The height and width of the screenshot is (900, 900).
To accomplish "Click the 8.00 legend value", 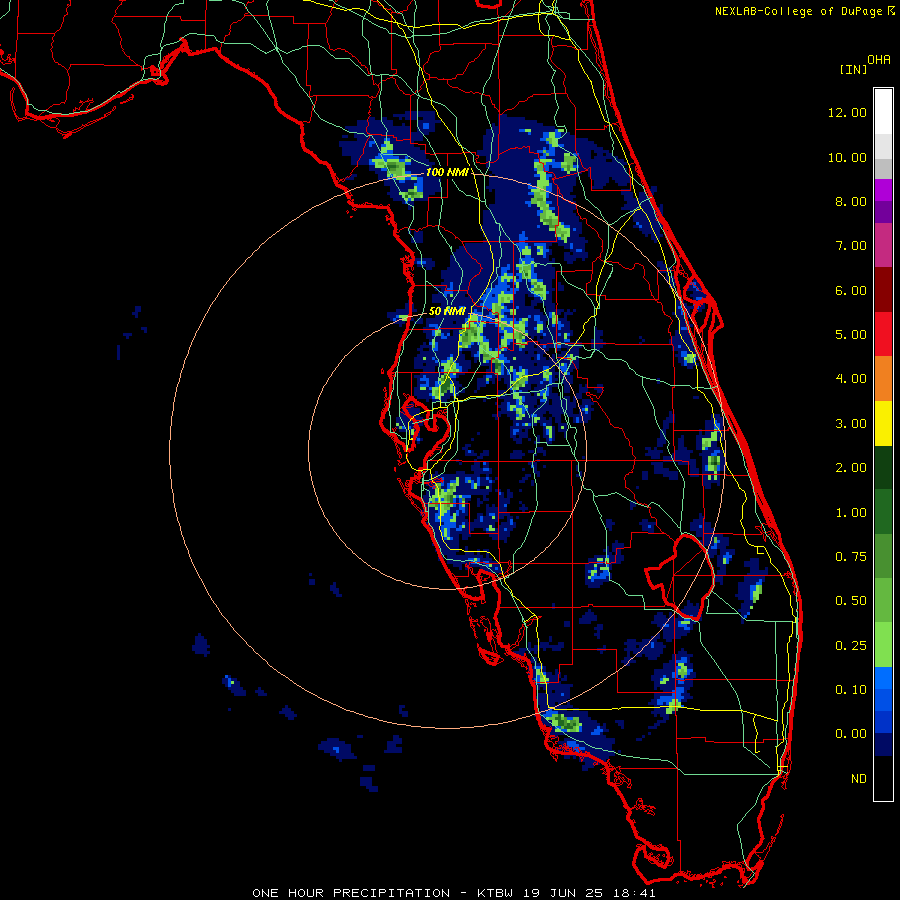I will (x=851, y=201).
